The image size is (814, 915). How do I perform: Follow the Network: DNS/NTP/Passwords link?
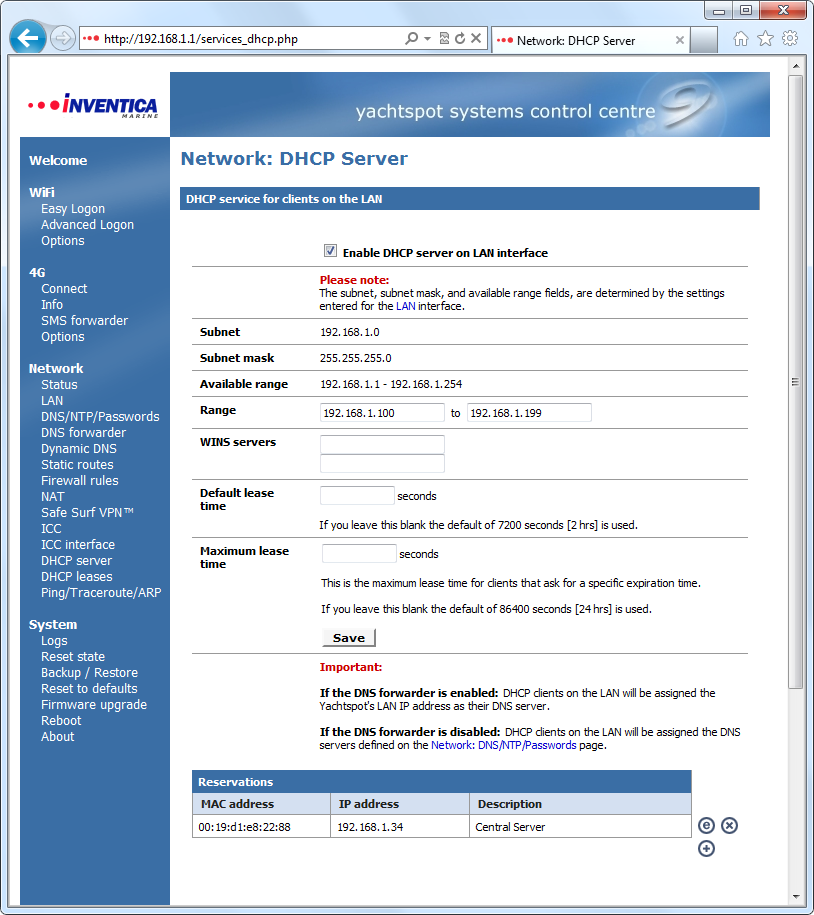tap(503, 745)
